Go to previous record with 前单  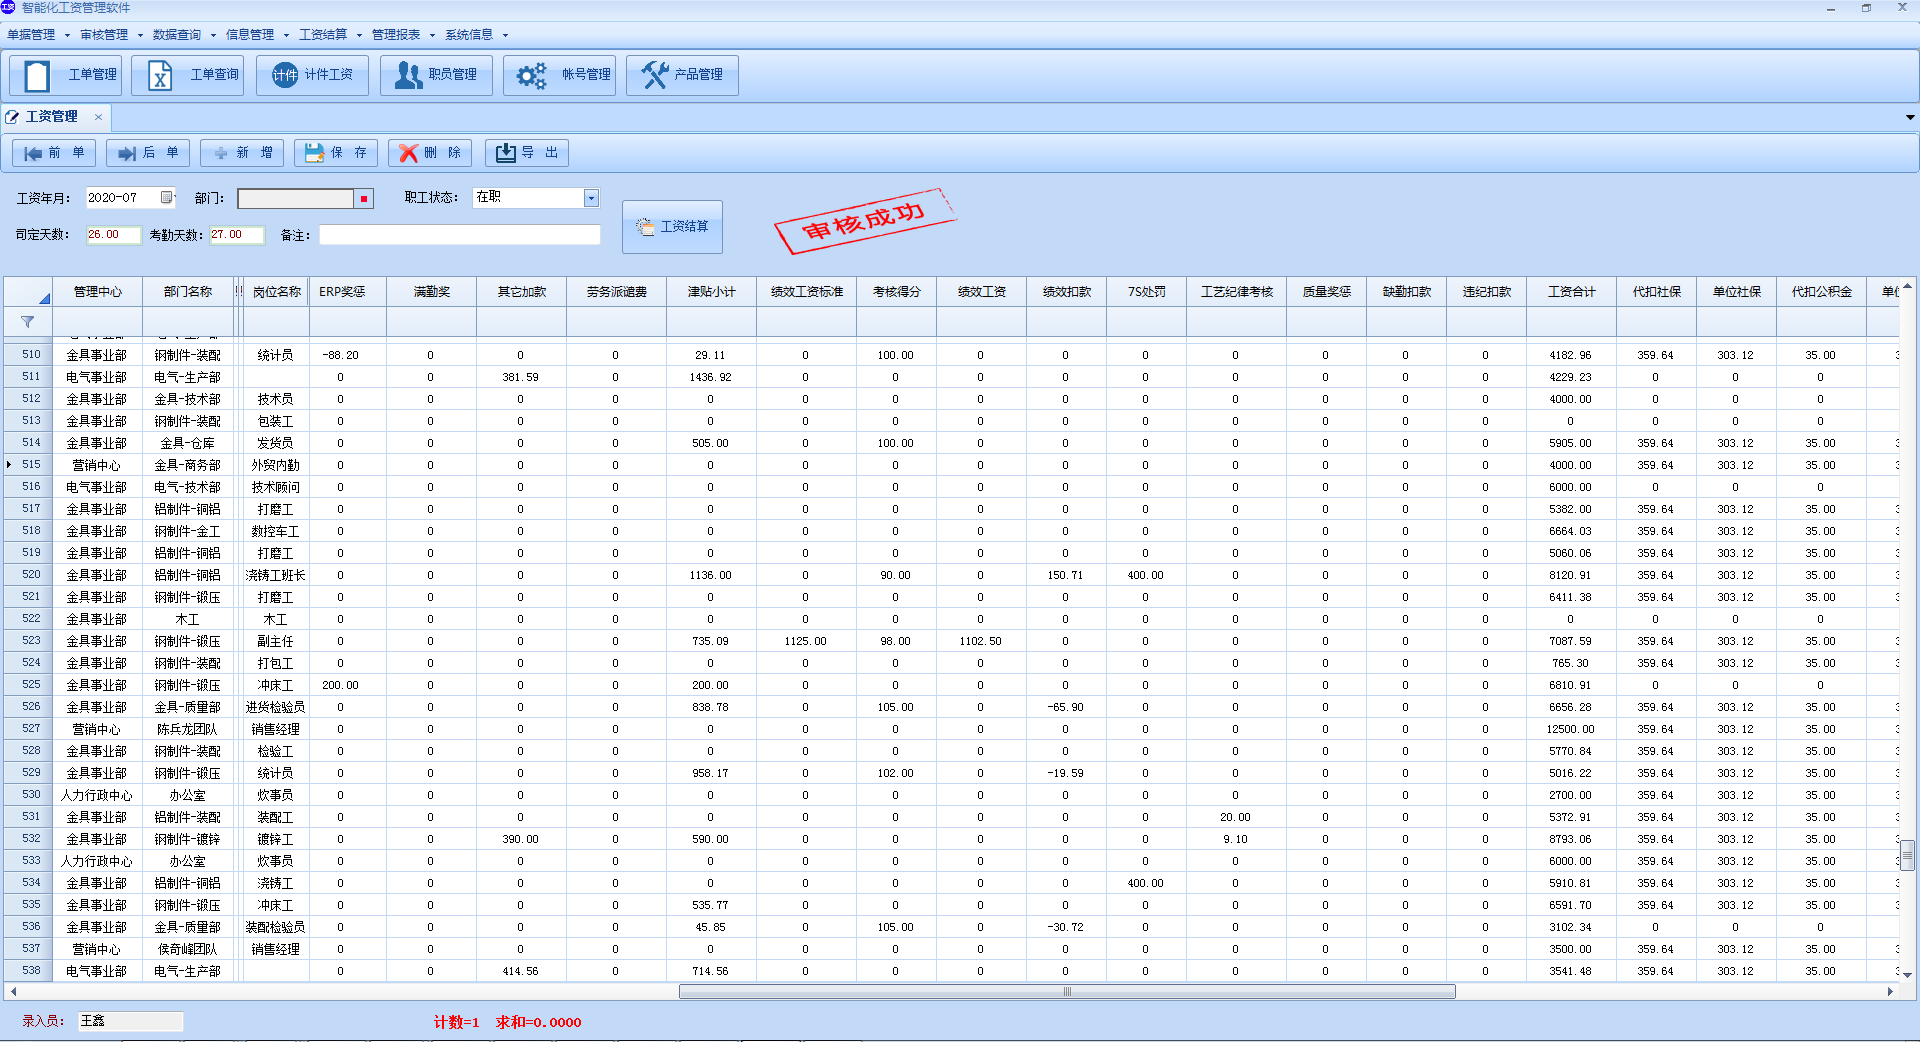(x=54, y=153)
